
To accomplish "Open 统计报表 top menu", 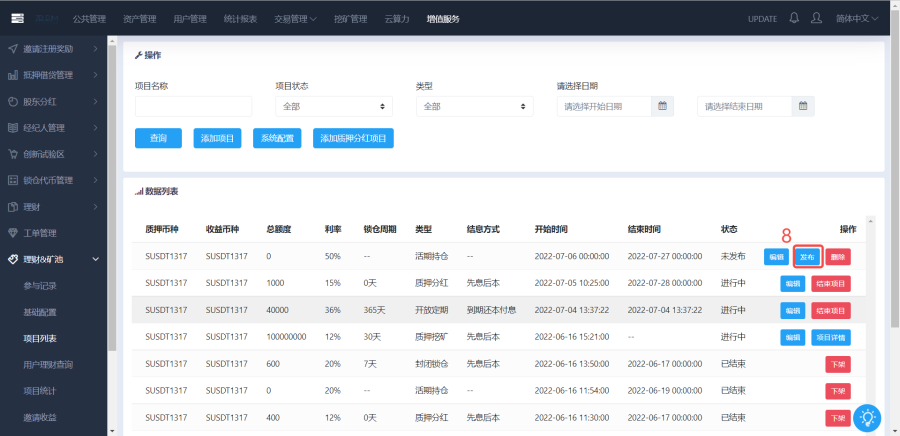I will click(240, 19).
